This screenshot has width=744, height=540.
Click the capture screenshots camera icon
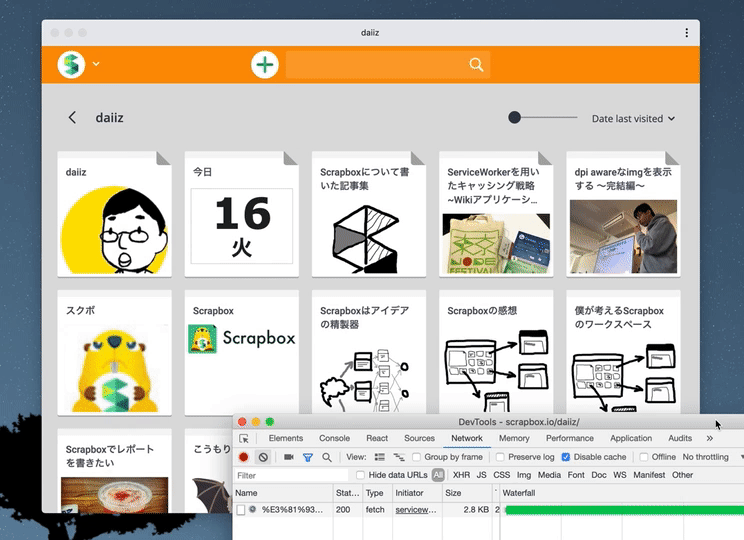(288, 457)
